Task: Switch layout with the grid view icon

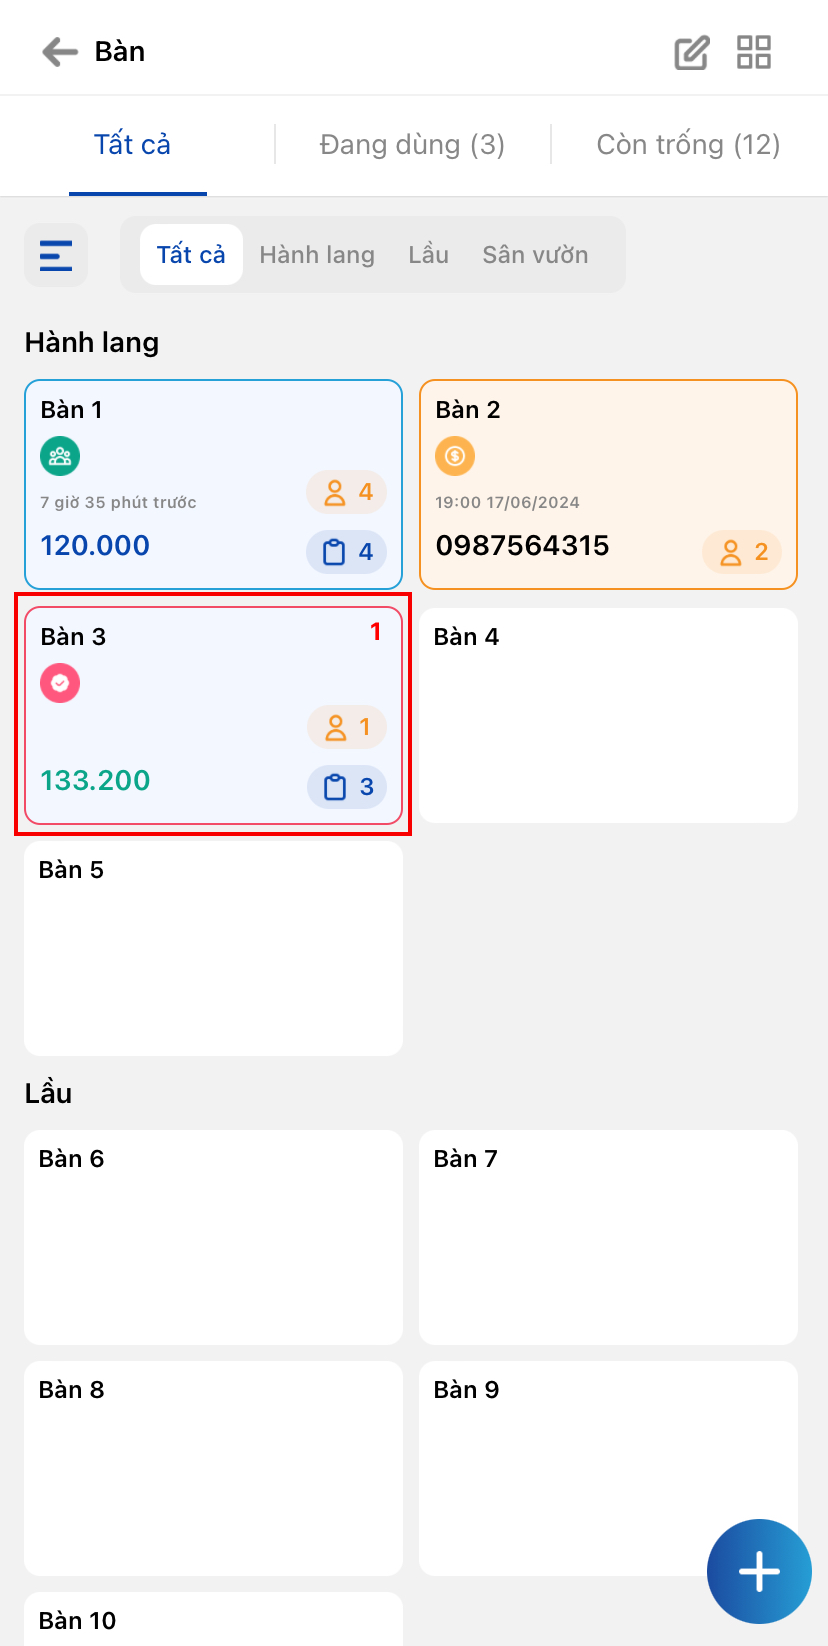Action: pyautogui.click(x=754, y=52)
